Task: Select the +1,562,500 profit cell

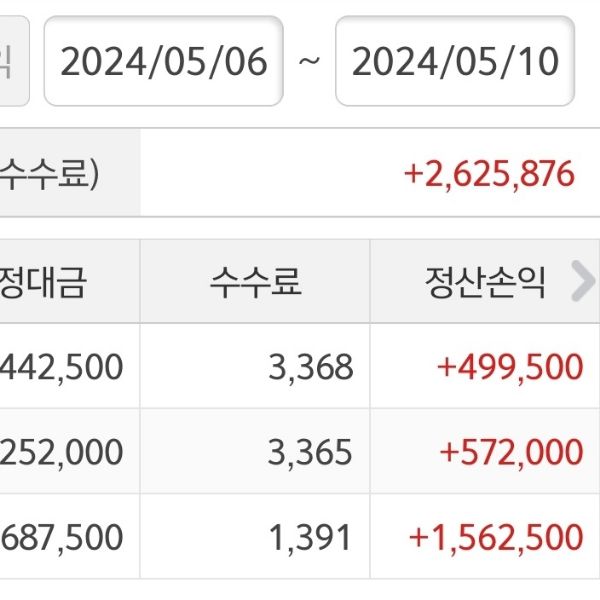Action: pos(496,537)
